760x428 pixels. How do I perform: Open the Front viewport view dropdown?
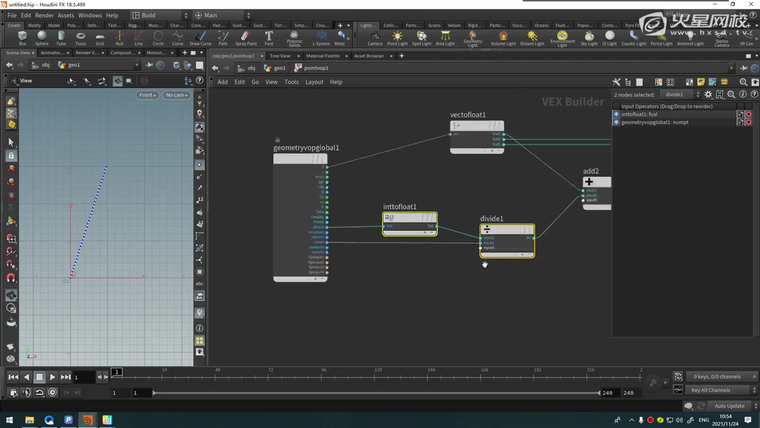[148, 95]
